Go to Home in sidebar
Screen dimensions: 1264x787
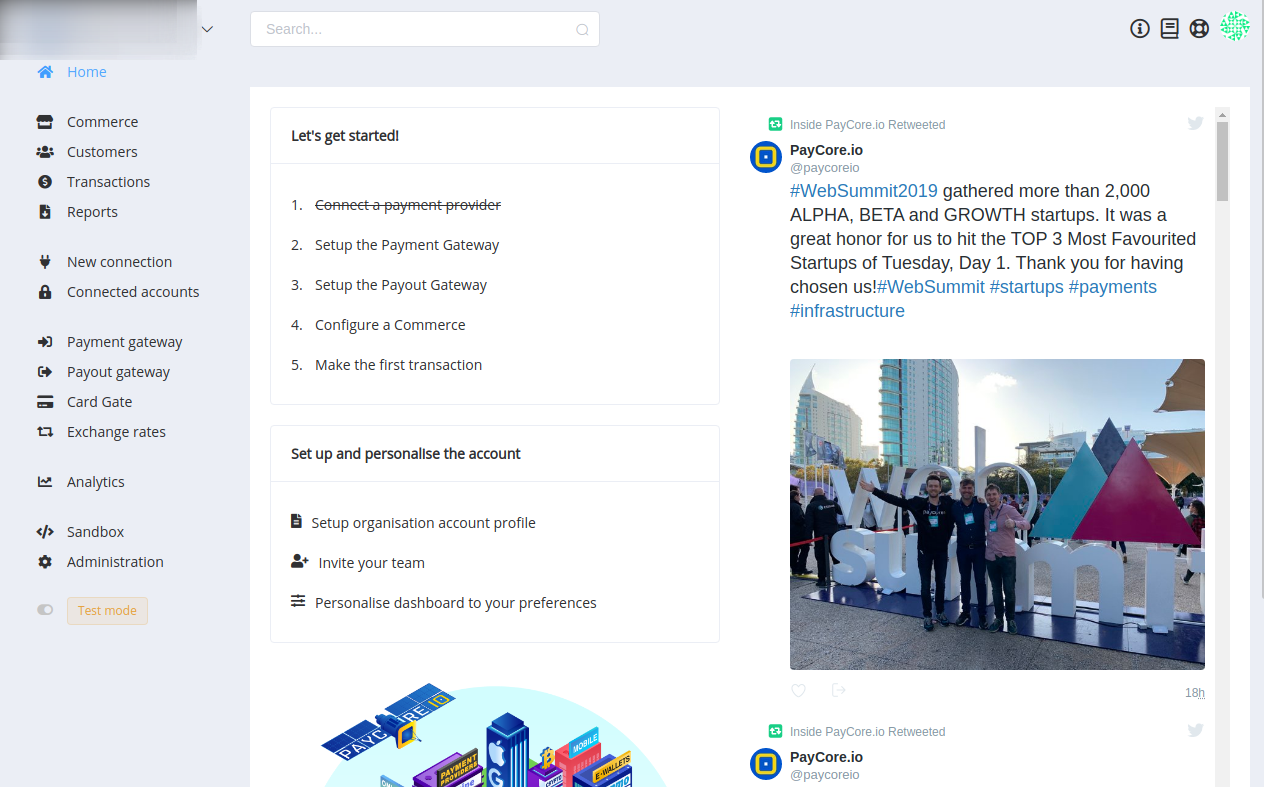(x=87, y=72)
